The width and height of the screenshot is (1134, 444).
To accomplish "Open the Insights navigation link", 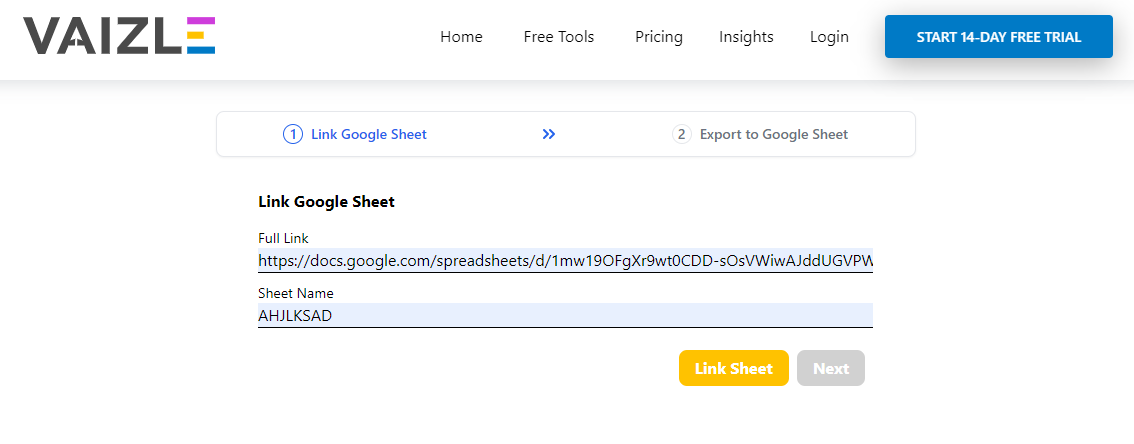I will [x=746, y=37].
